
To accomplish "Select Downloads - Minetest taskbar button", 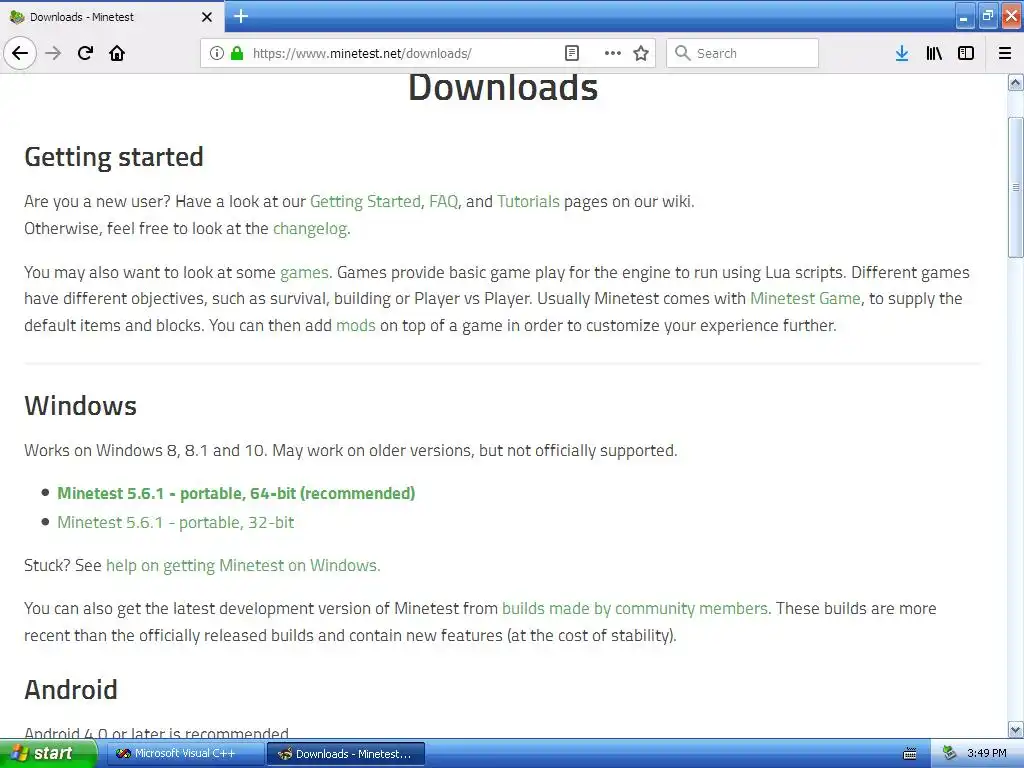I will tap(346, 754).
